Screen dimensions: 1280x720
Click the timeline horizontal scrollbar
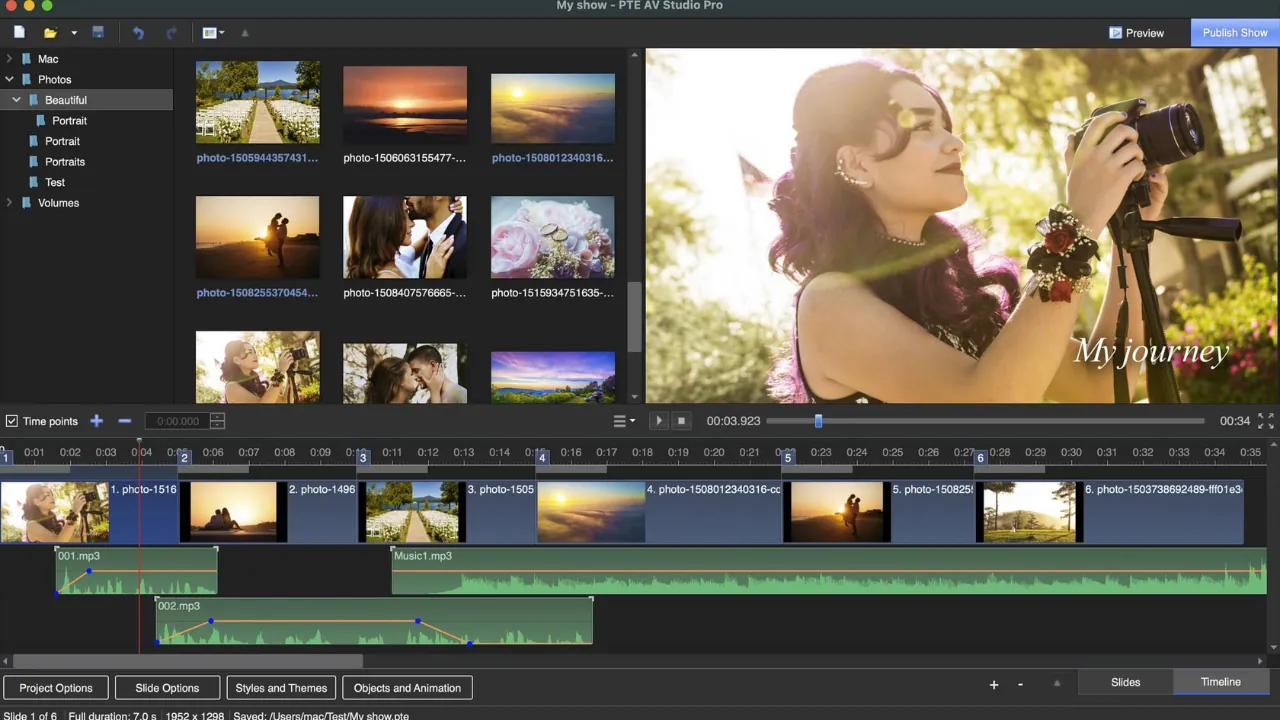pos(188,661)
